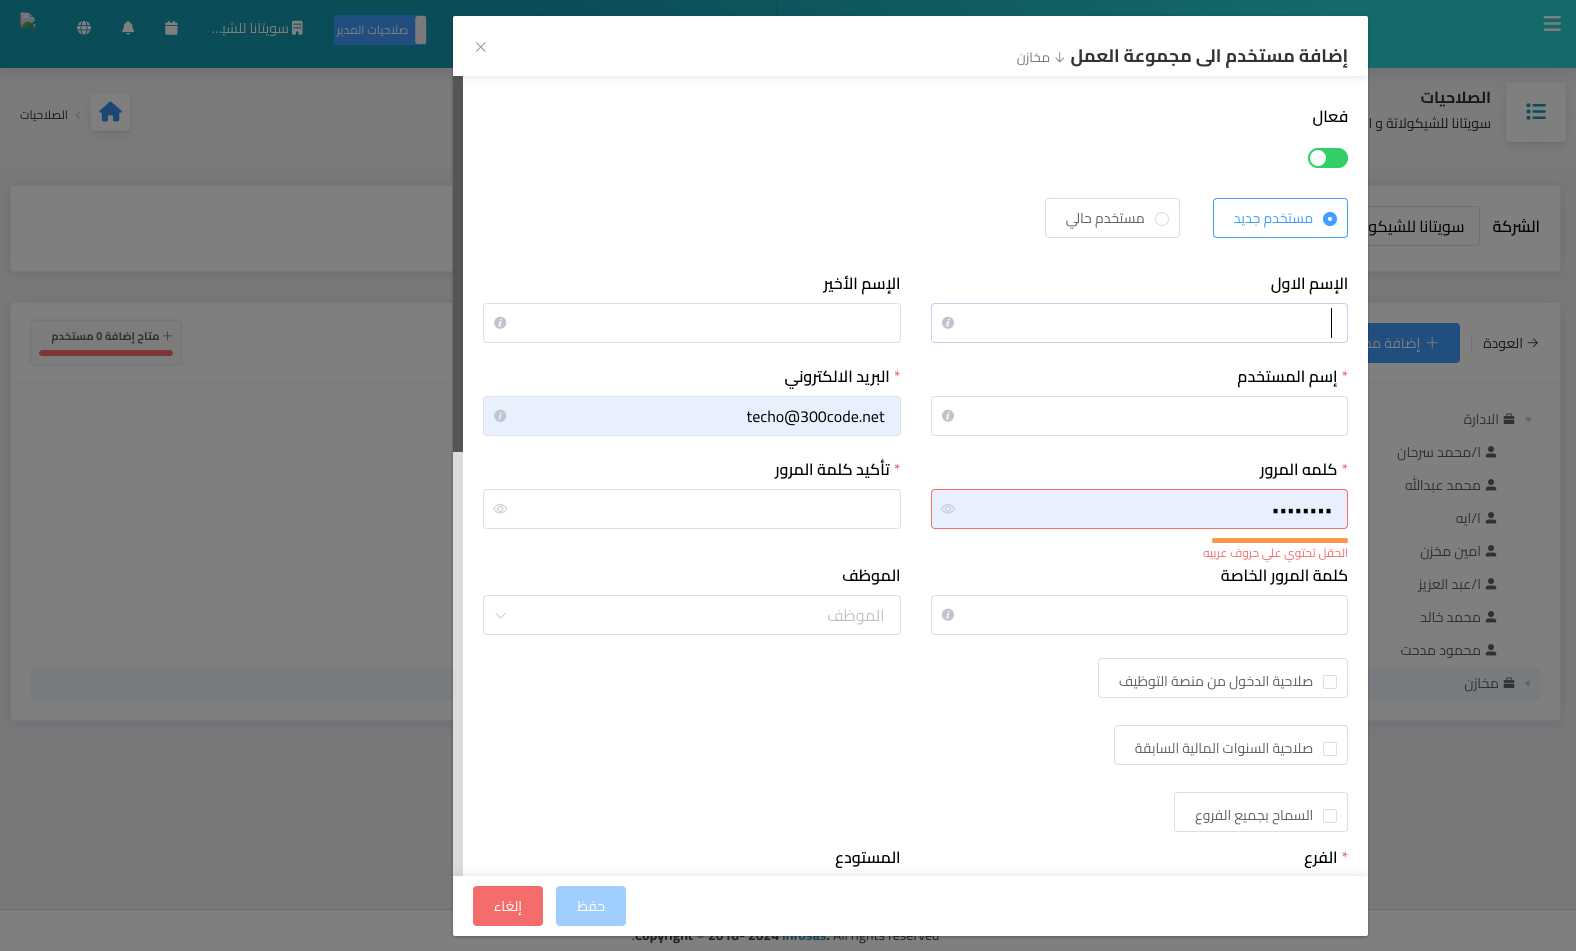Click the الإسم الاول input field
The height and width of the screenshot is (951, 1576).
[x=1139, y=323]
